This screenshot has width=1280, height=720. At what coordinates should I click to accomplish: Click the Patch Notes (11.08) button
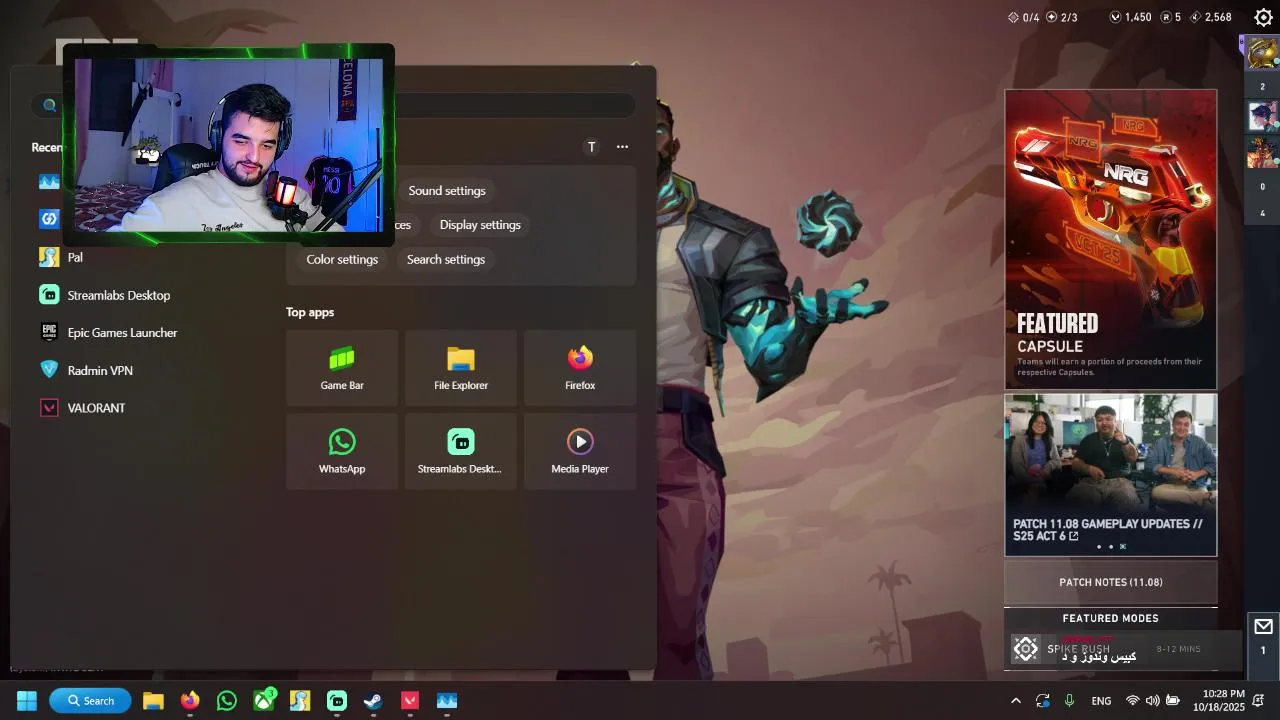click(1111, 582)
